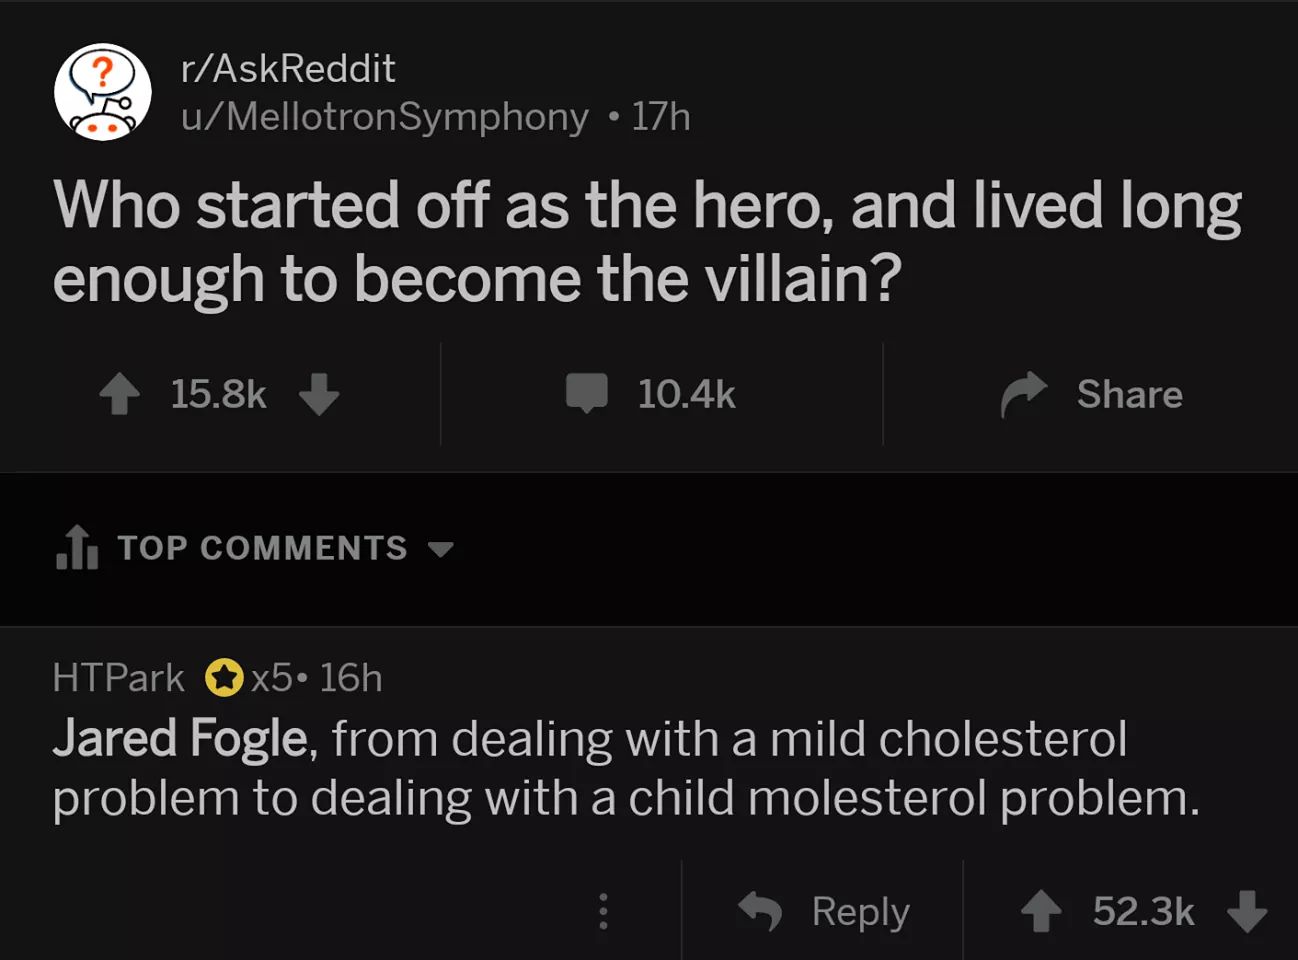This screenshot has height=960, width=1298.
Task: Open the AskReddit subreddit avatar
Action: tap(103, 92)
